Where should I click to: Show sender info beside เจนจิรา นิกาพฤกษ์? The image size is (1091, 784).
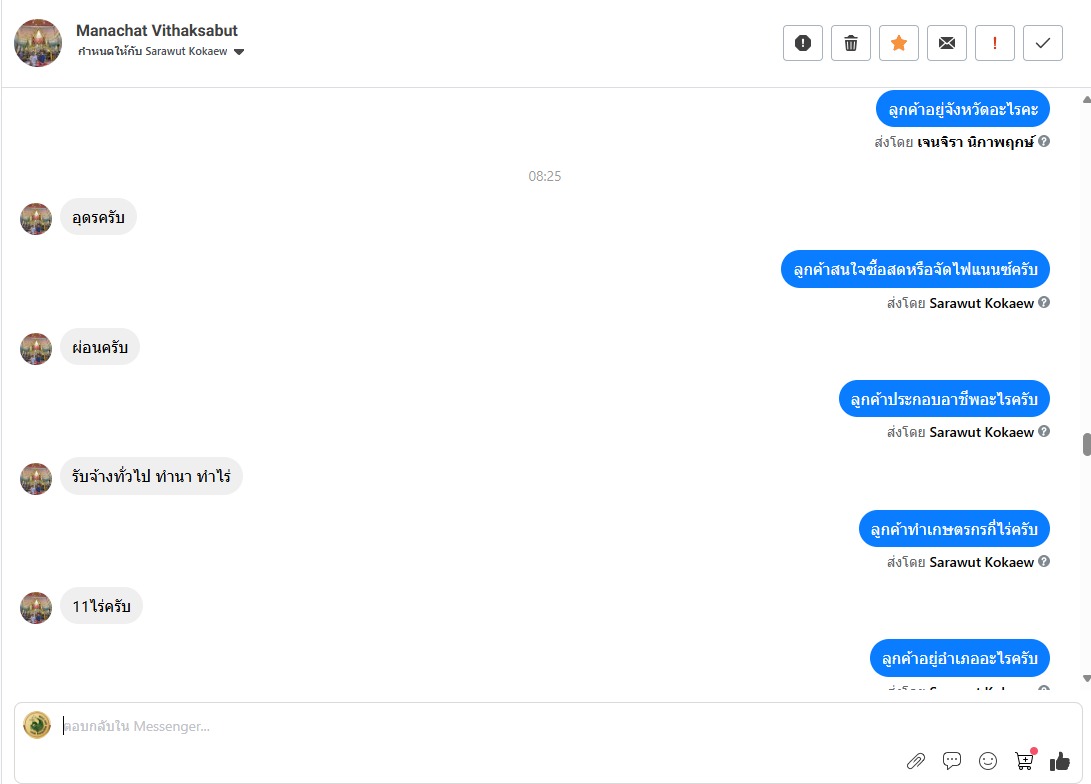pyautogui.click(x=1044, y=141)
